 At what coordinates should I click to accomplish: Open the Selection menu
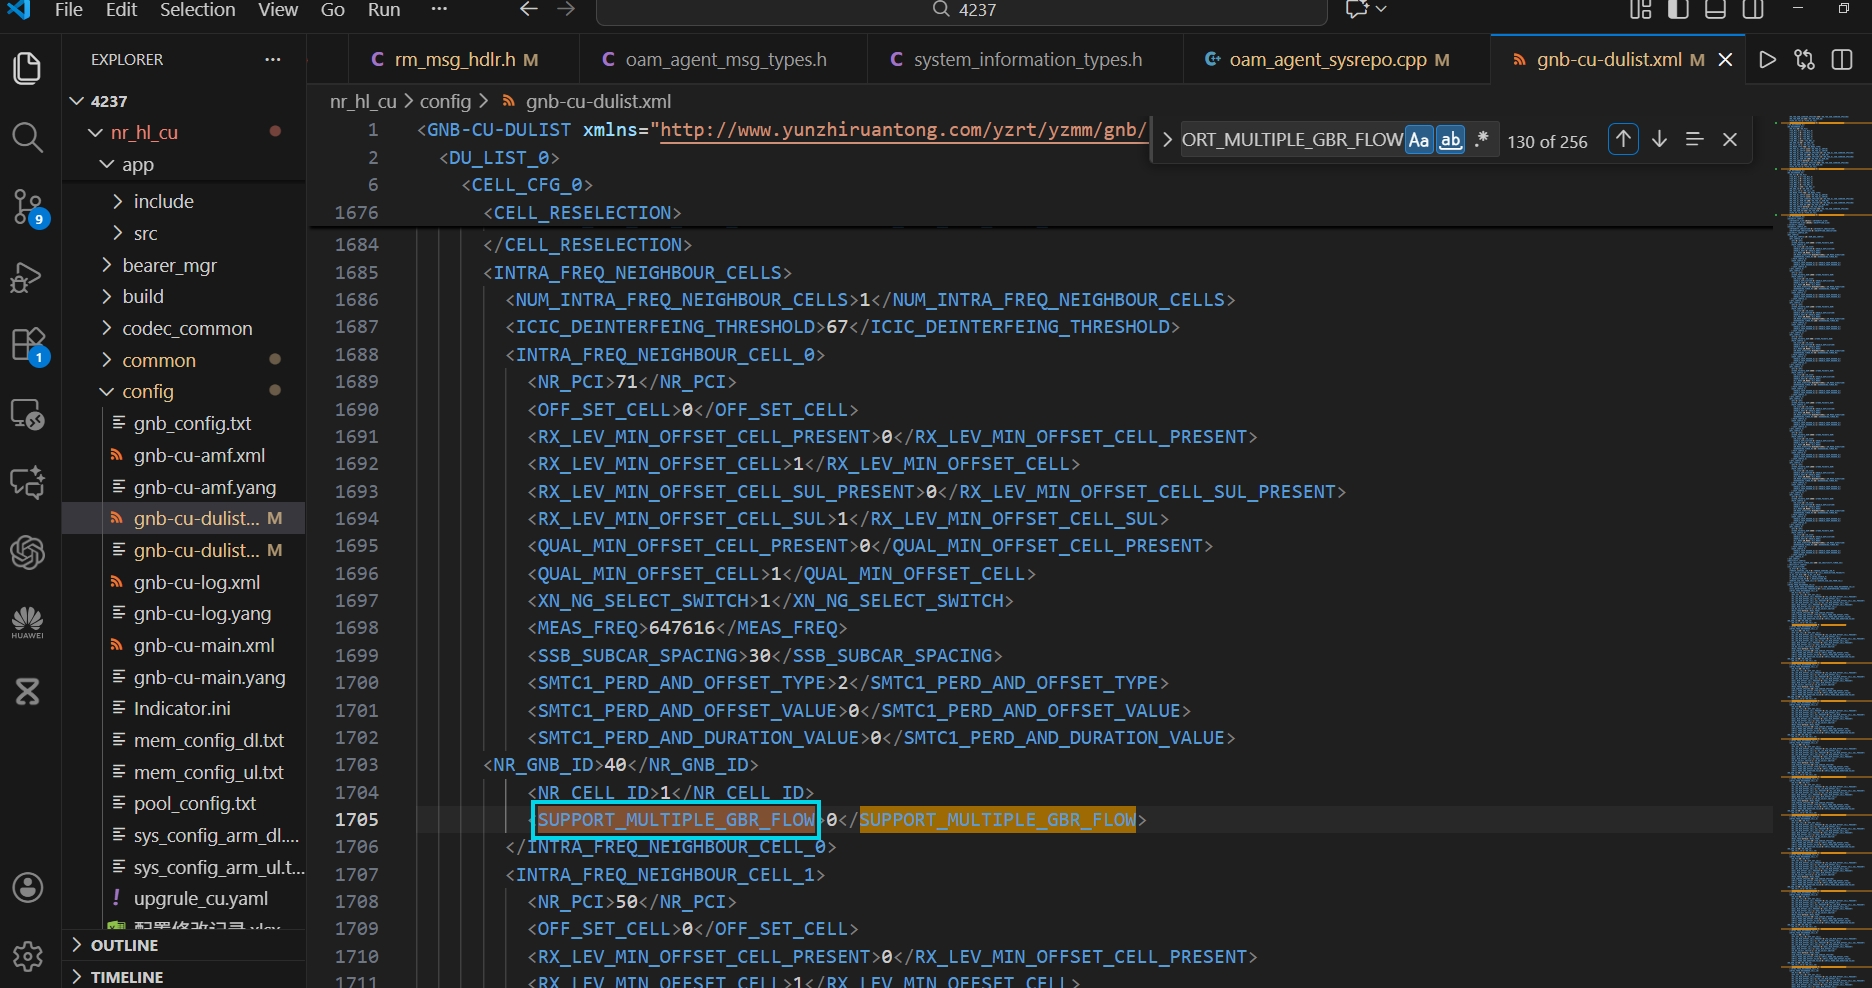(x=197, y=10)
